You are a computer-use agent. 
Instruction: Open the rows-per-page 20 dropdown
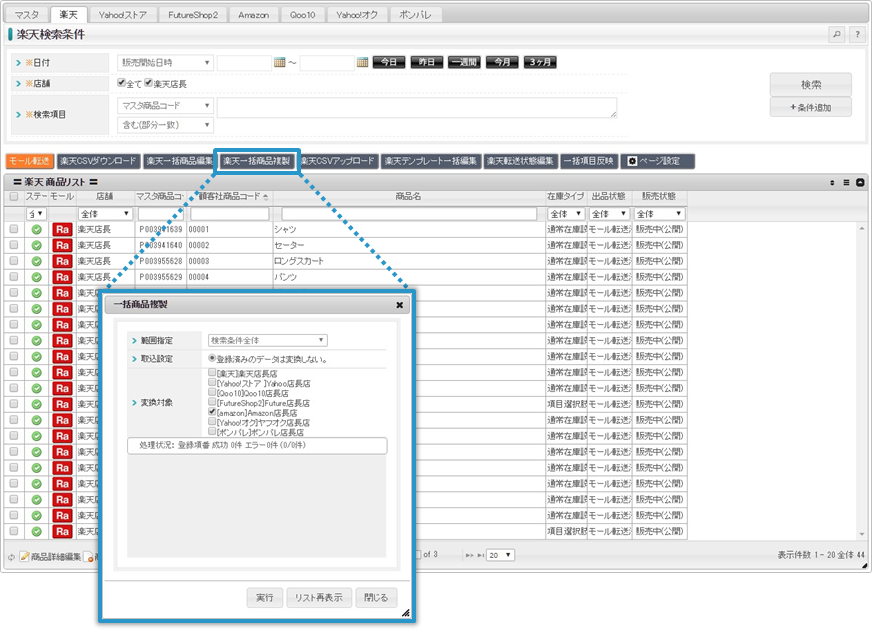[x=500, y=555]
